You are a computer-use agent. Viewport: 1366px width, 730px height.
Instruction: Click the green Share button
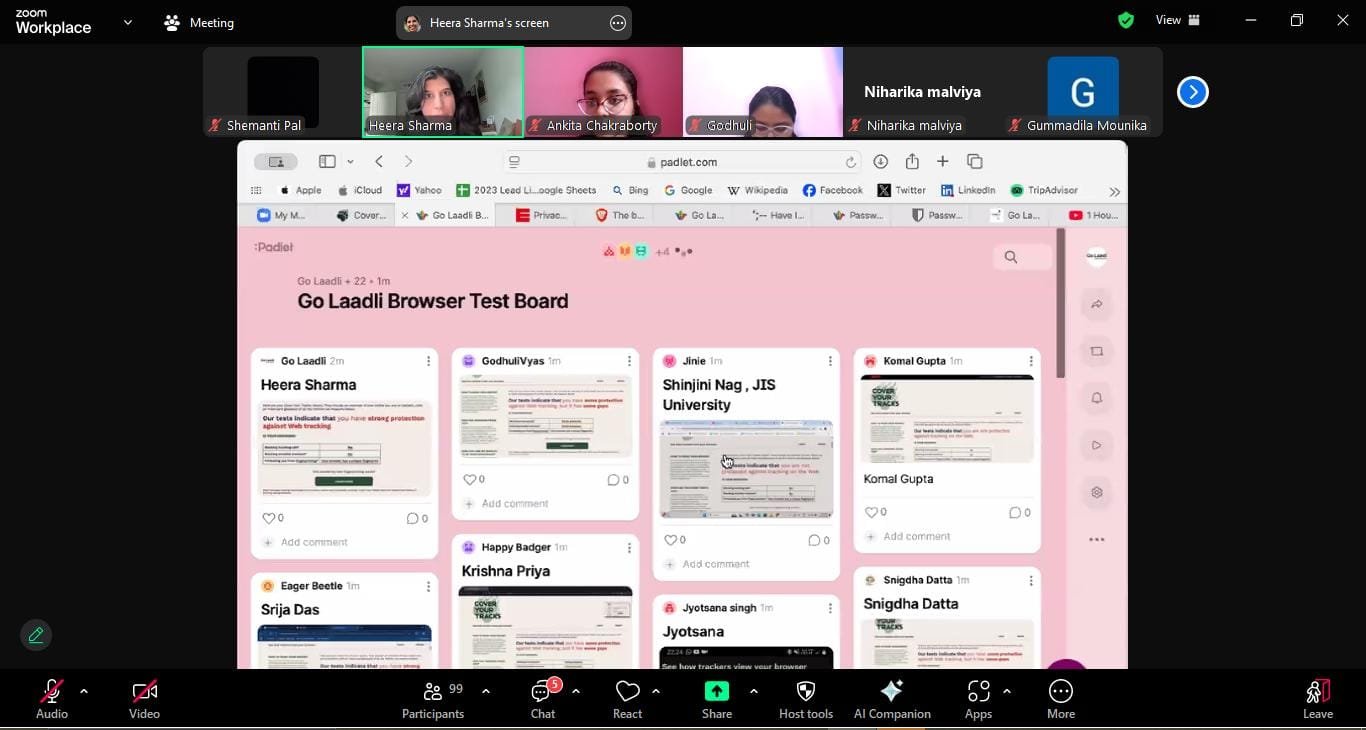click(x=717, y=699)
